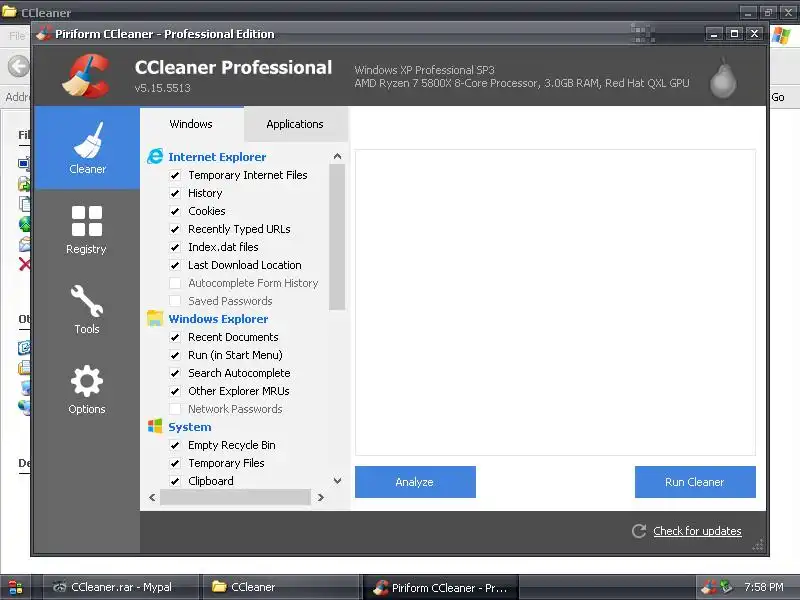Toggle Search Autocomplete checkbox
The image size is (800, 600).
coord(175,373)
